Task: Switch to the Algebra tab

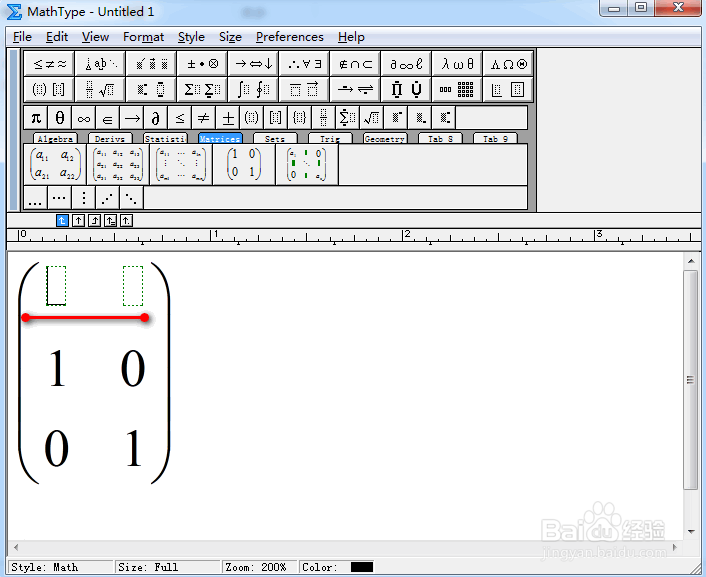Action: [55, 139]
